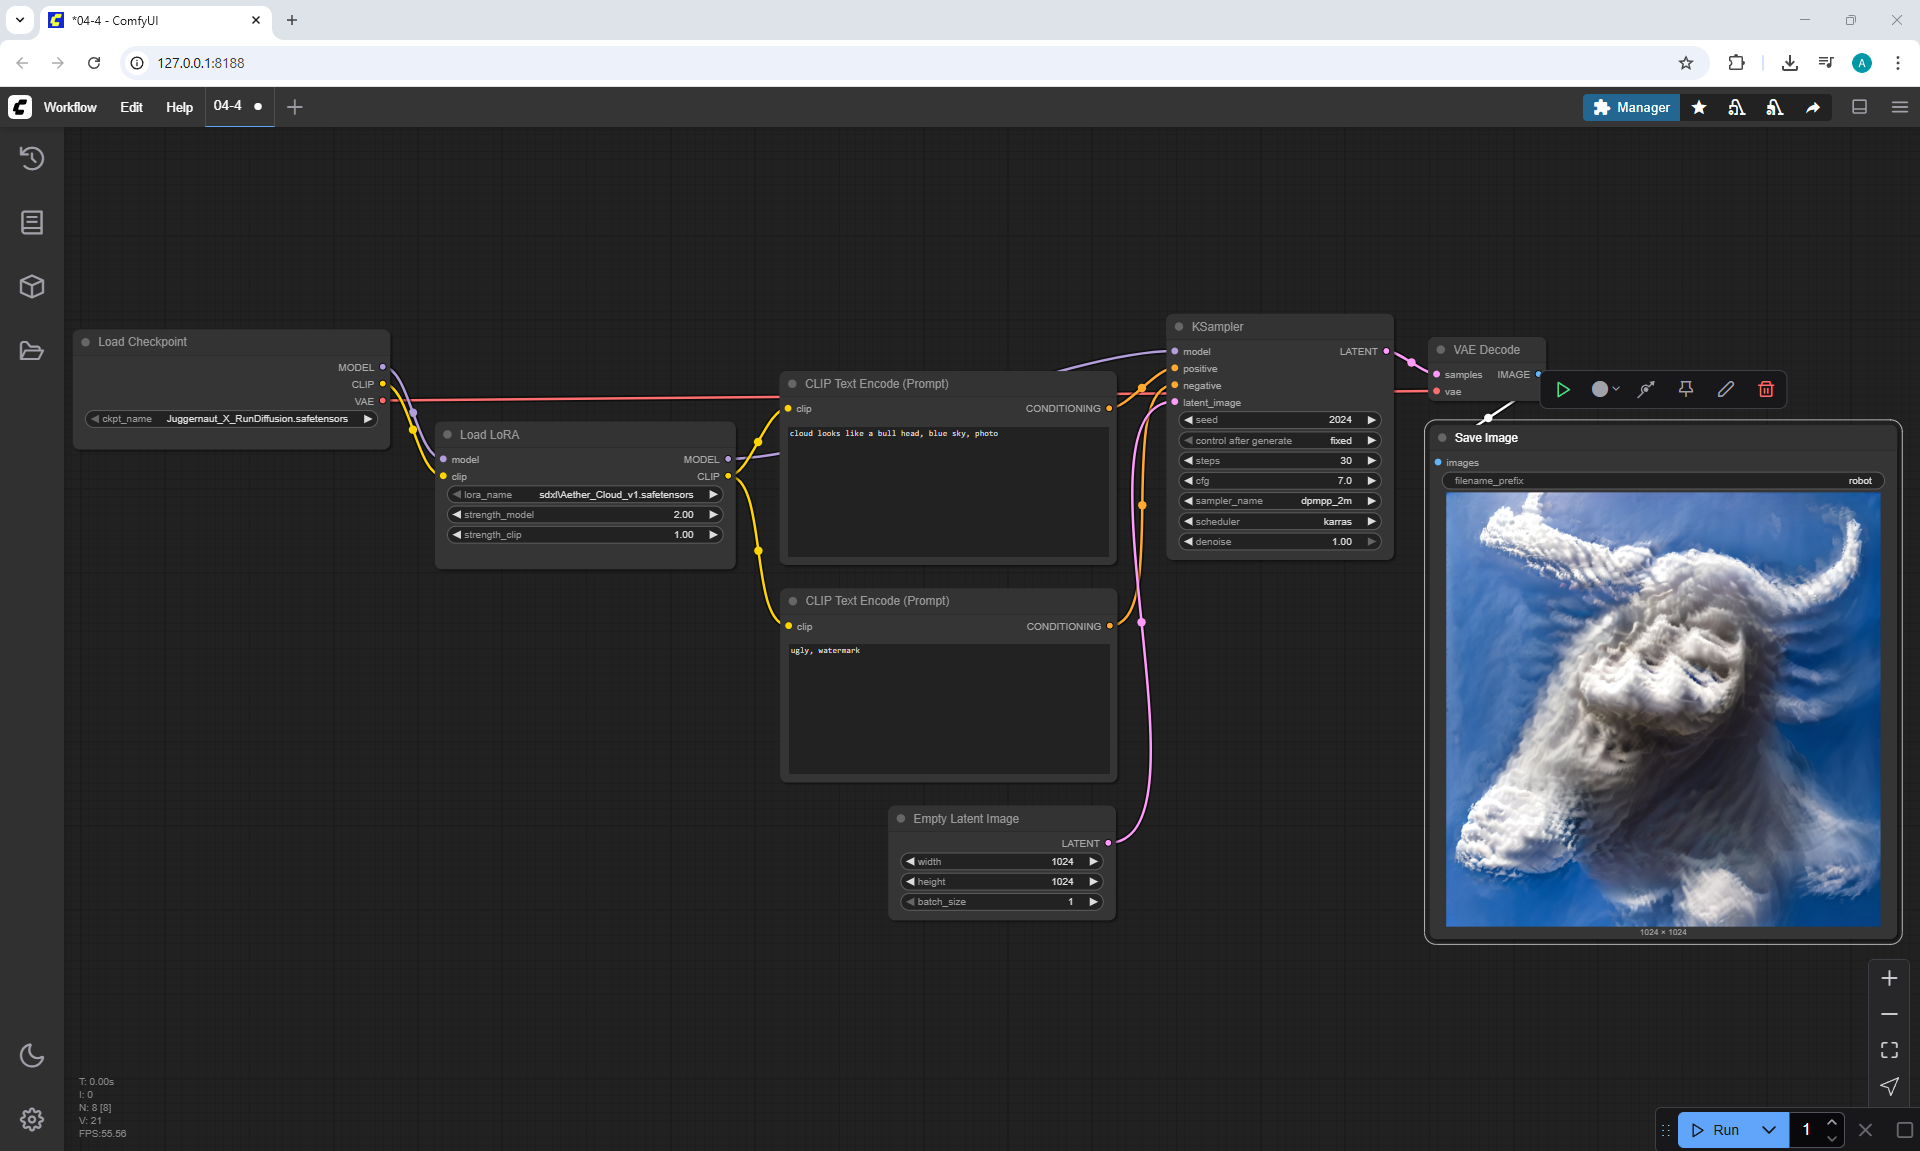This screenshot has height=1151, width=1920.
Task: Click the red delete trash icon
Action: tap(1766, 389)
